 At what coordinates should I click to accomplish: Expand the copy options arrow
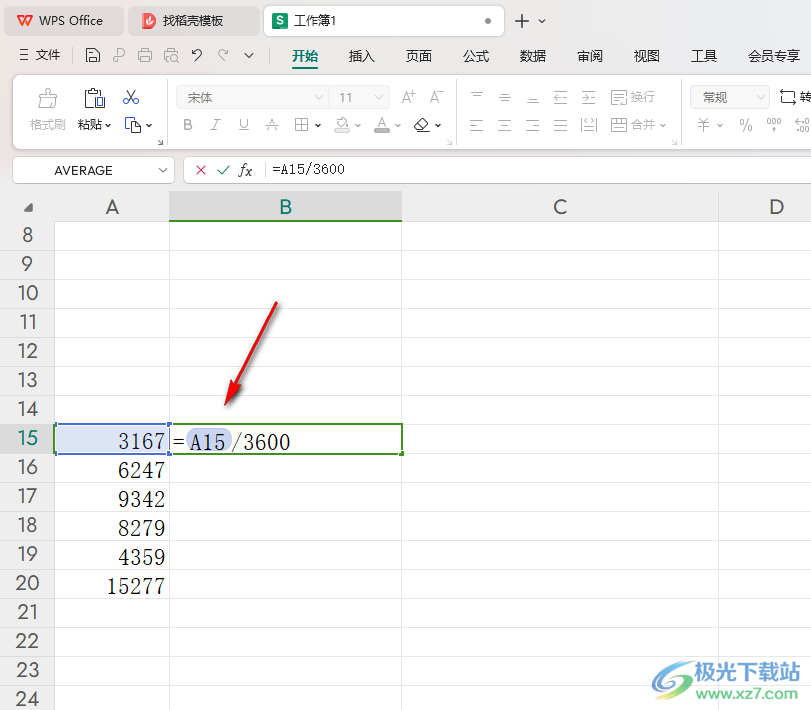149,125
